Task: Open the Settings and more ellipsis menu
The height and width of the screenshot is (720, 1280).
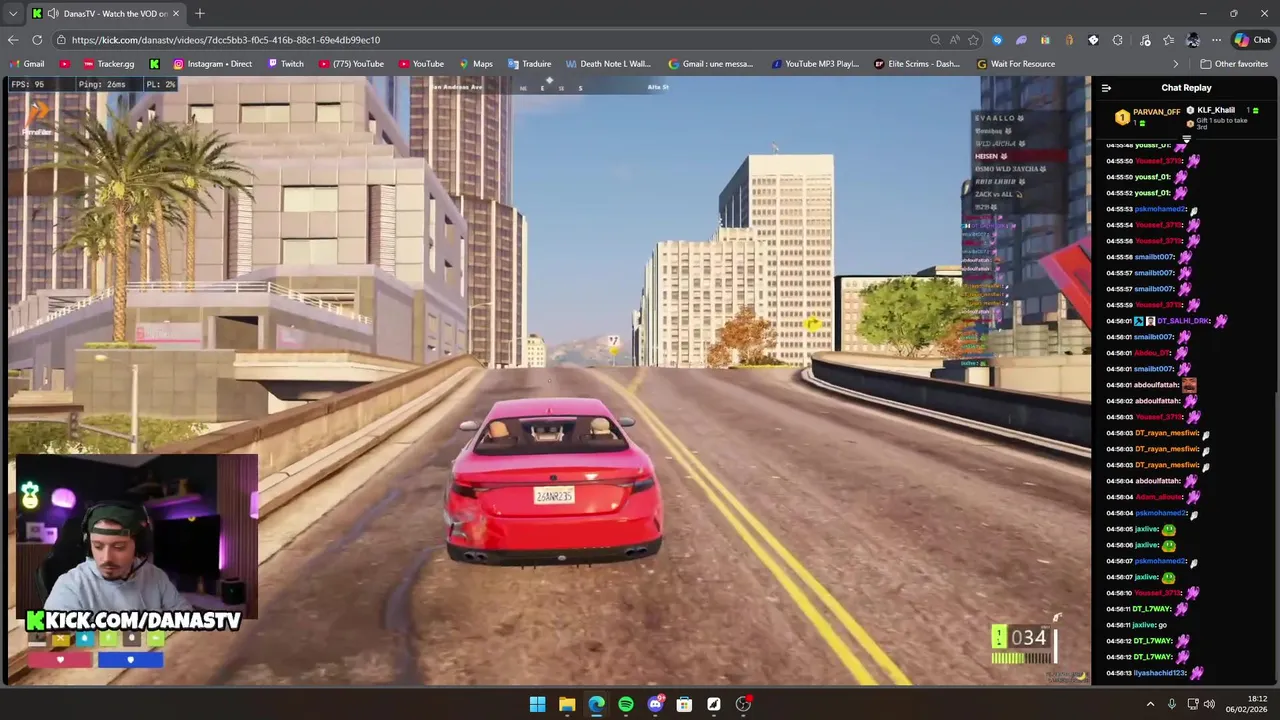Action: (1216, 40)
